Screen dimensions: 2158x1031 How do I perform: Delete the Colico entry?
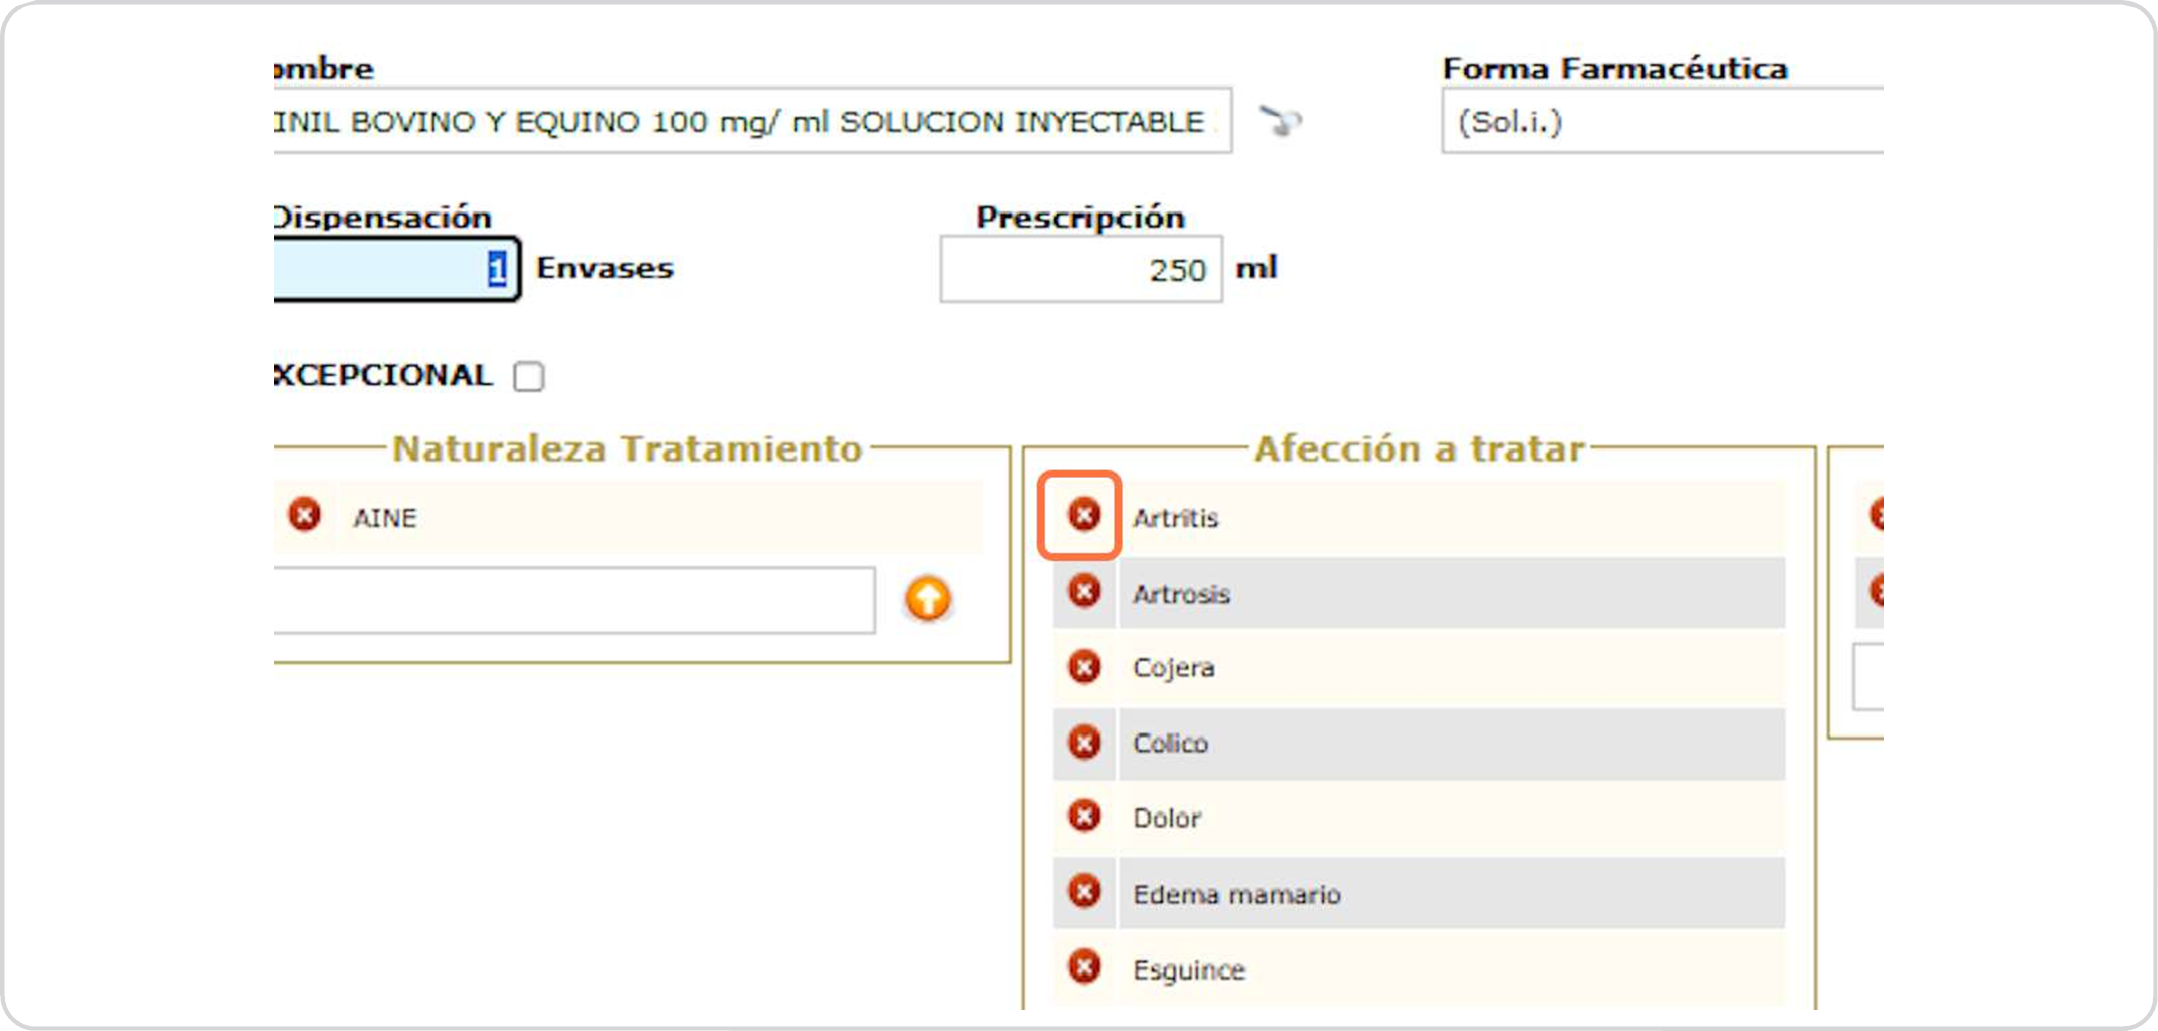(1083, 742)
